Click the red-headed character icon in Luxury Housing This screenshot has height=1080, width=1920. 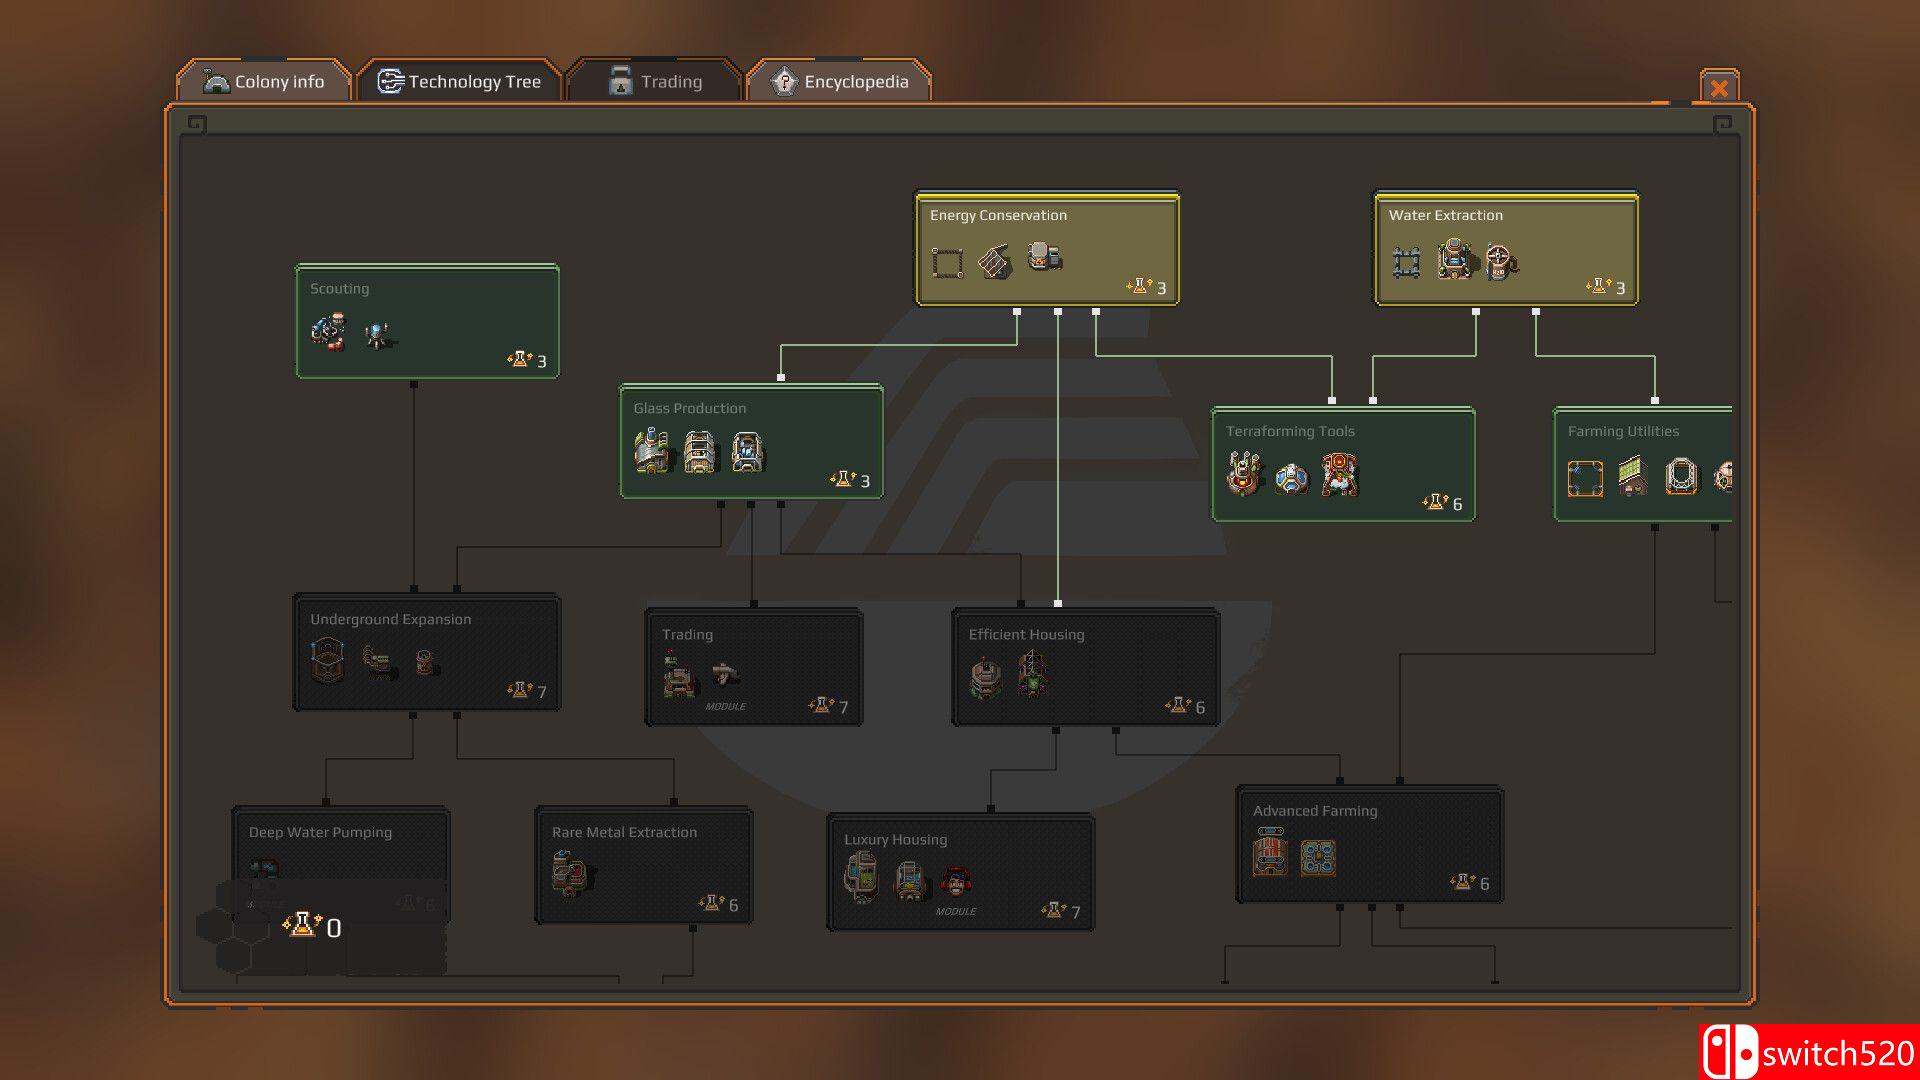[956, 882]
